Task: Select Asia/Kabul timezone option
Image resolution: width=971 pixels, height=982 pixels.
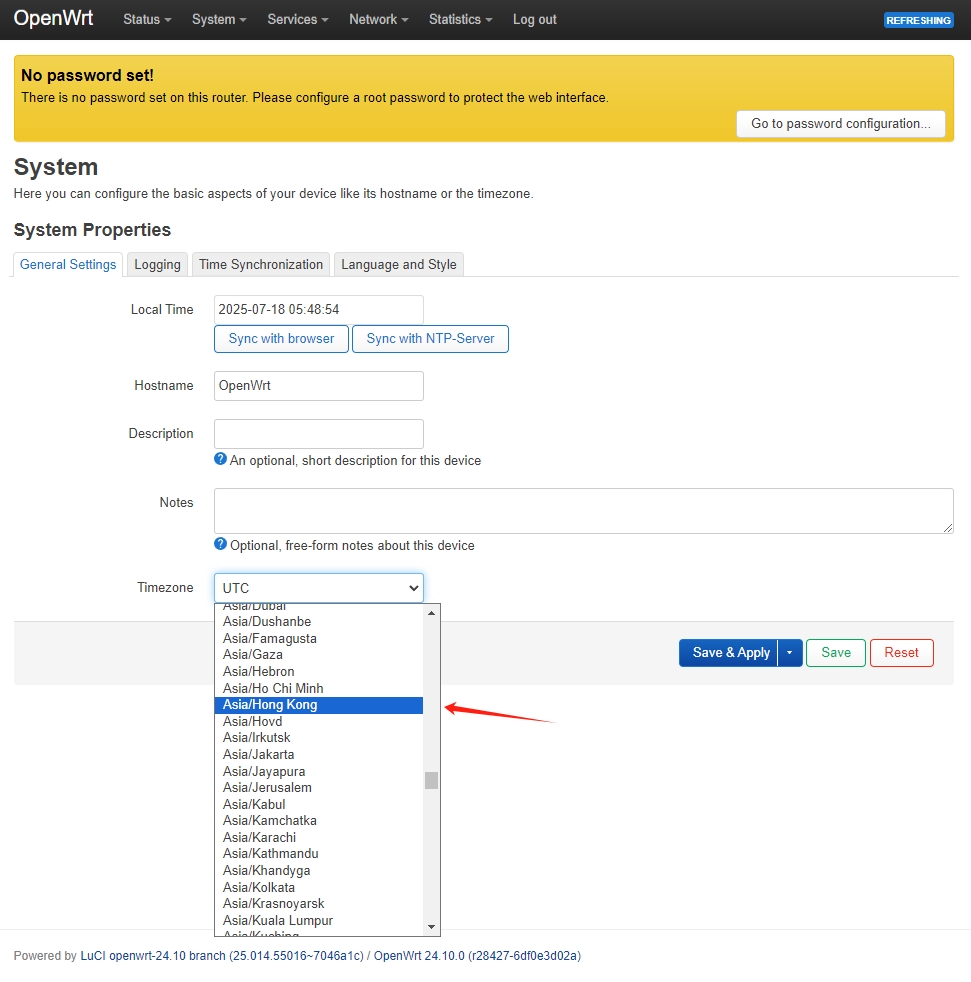Action: tap(319, 804)
